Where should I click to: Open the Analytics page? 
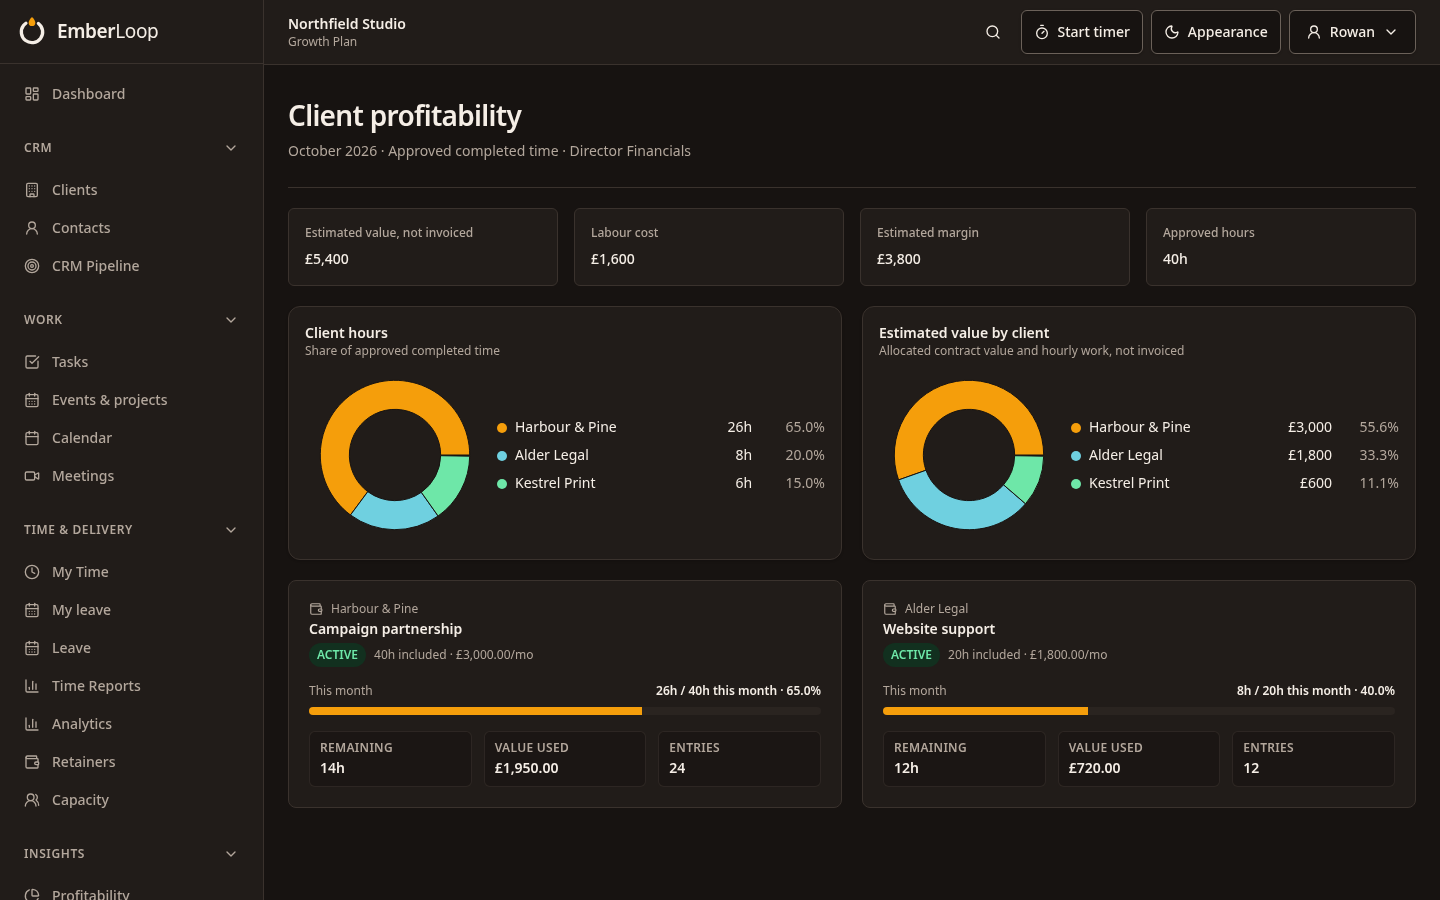(x=131, y=724)
